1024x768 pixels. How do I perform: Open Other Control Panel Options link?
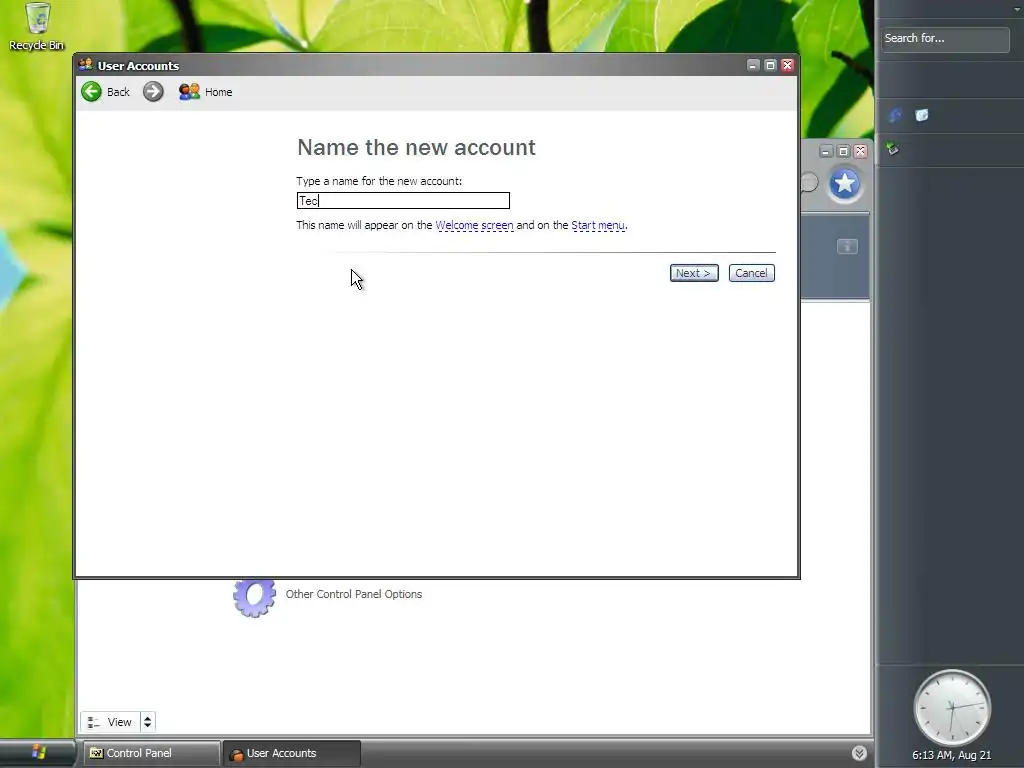coord(353,594)
